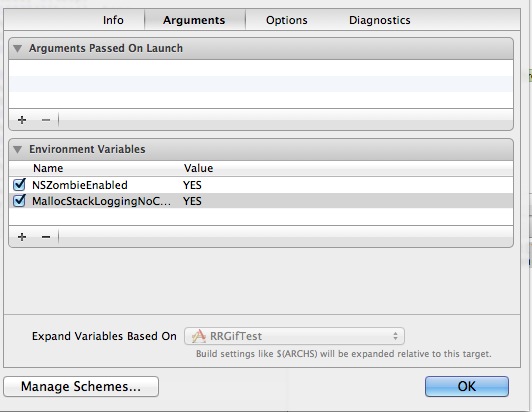The width and height of the screenshot is (532, 412).
Task: Remove launch argument using minus icon
Action: pyautogui.click(x=46, y=120)
